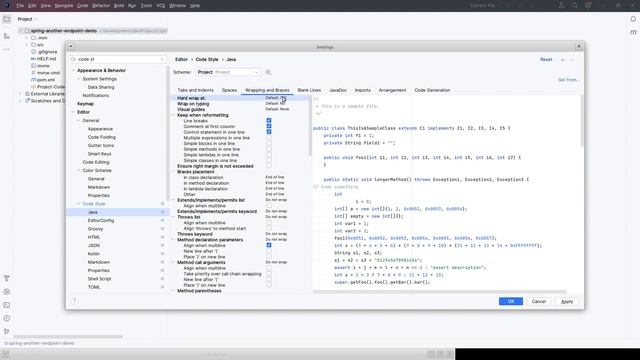Screen dimensions: 640x360
Task: Go back with the left arrow in Settings
Action: (563, 60)
